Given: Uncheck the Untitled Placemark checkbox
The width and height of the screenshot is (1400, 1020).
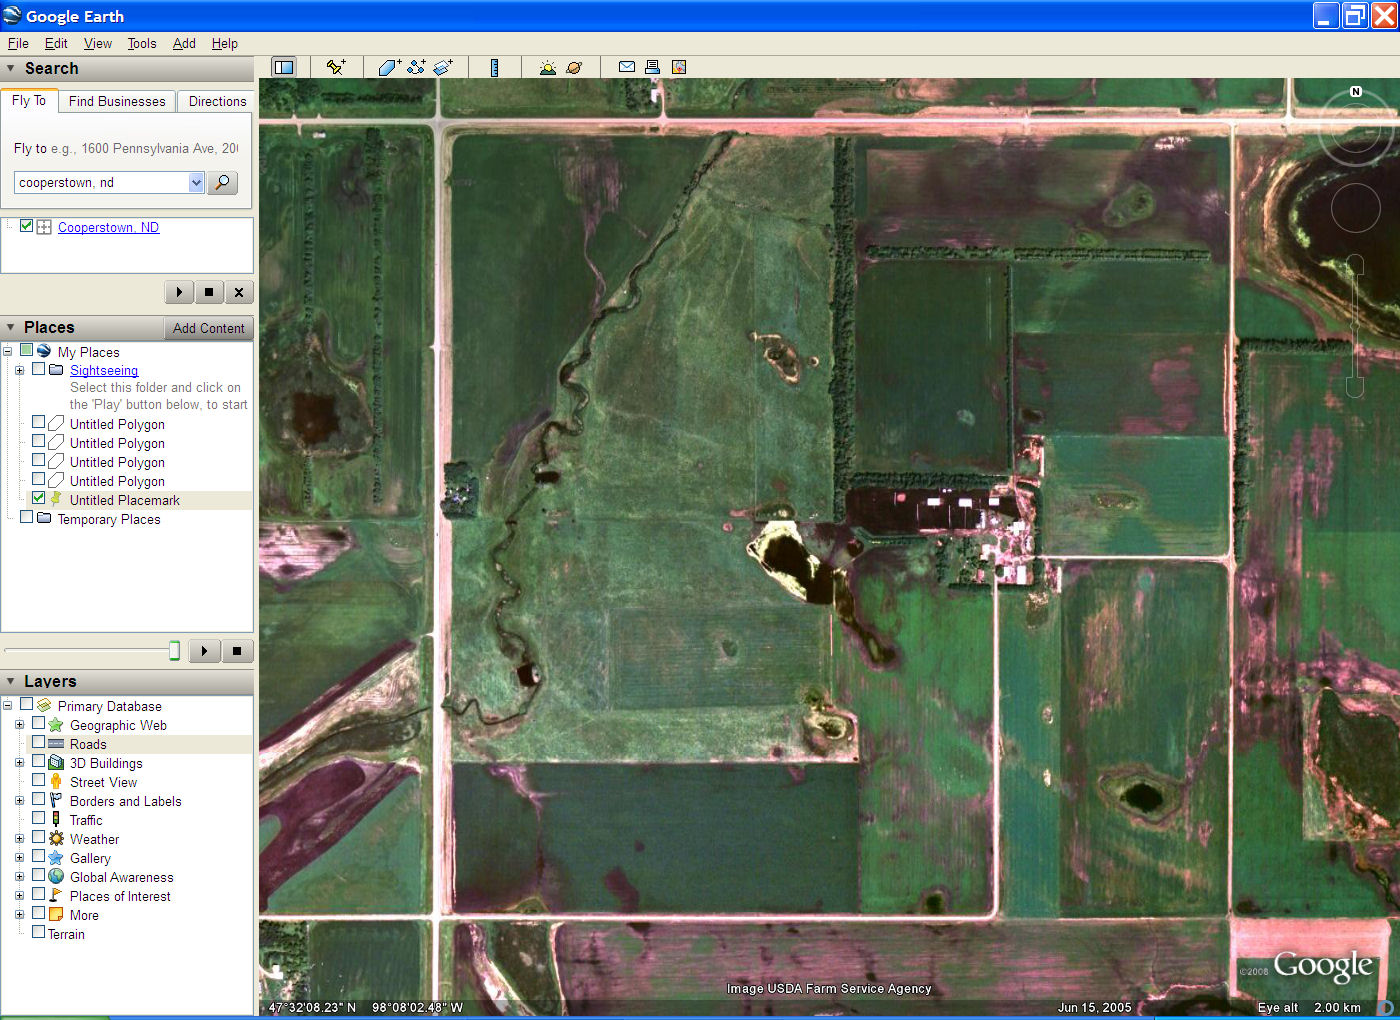Looking at the screenshot, I should pos(38,498).
